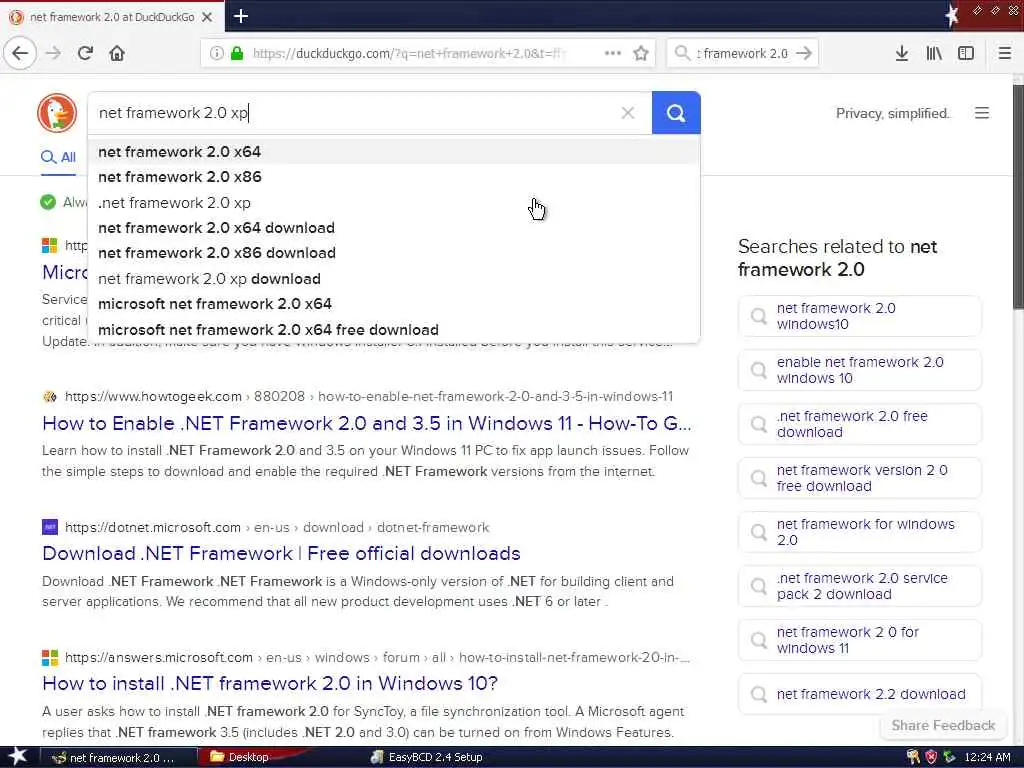Search related 'net framework 2 0 for windows 11'
Image resolution: width=1024 pixels, height=768 pixels.
pos(859,640)
